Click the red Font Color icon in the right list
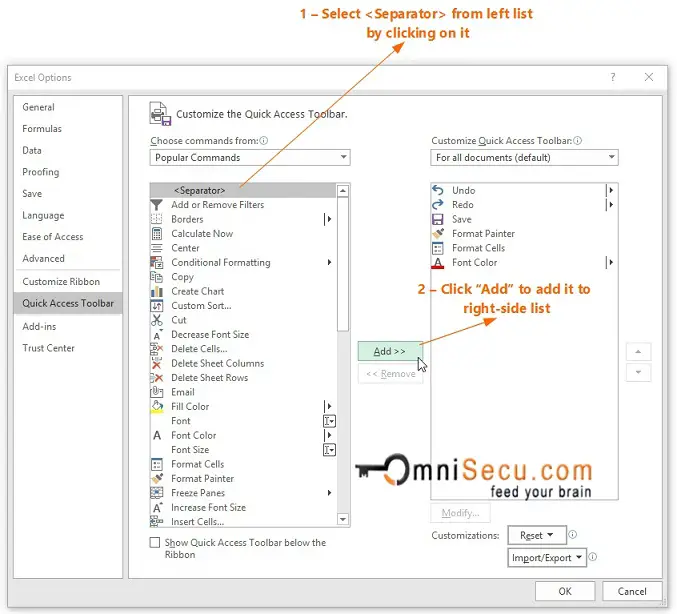Screen dimensions: 677x614 pyautogui.click(x=438, y=263)
